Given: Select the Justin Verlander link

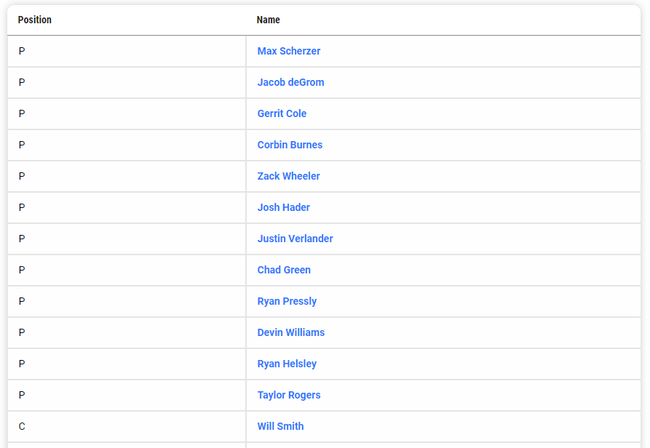Looking at the screenshot, I should pos(295,239).
